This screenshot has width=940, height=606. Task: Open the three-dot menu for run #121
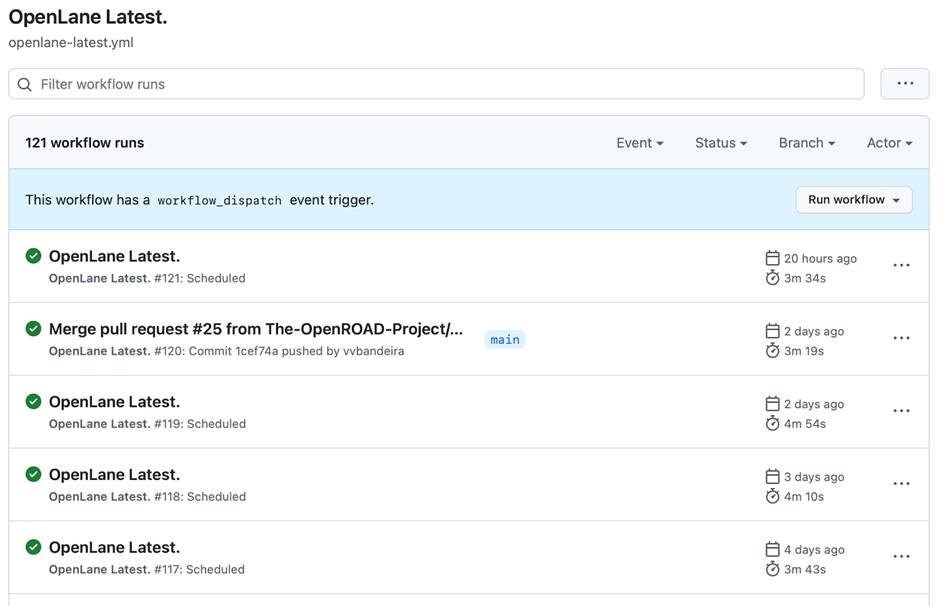click(x=901, y=266)
